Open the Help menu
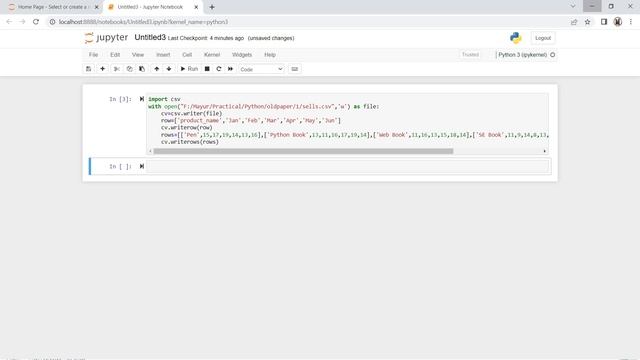Viewport: 640px width, 360px height. (270, 55)
